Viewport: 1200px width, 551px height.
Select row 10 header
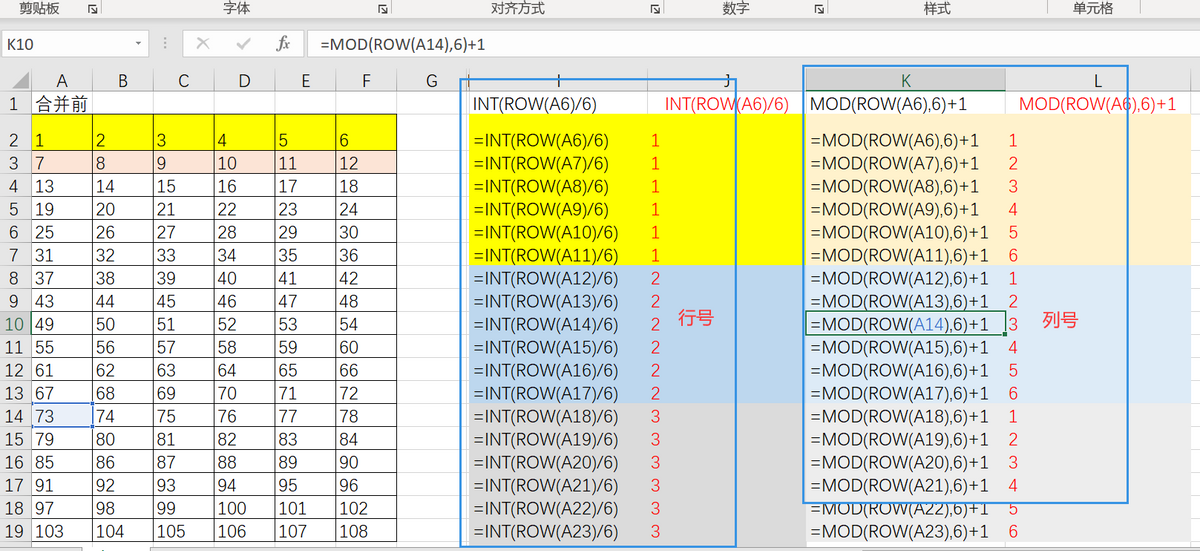(x=15, y=324)
